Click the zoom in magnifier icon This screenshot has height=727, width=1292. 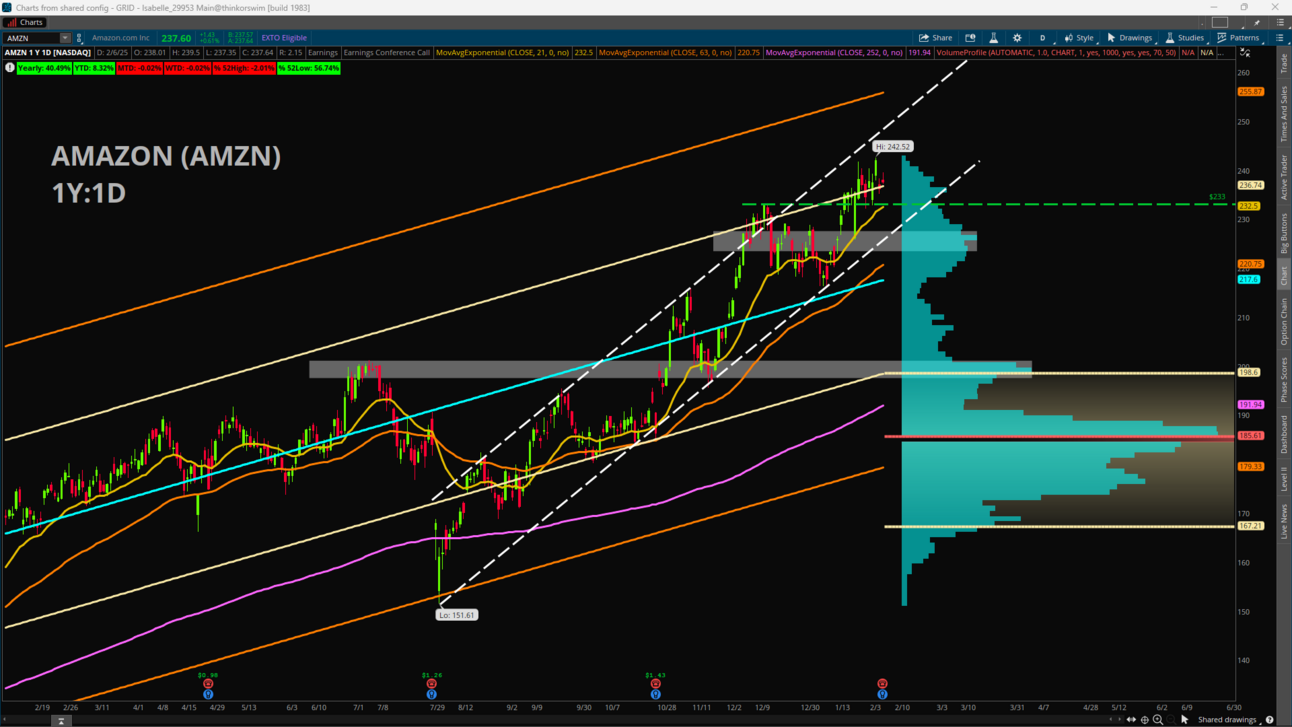(x=1158, y=720)
